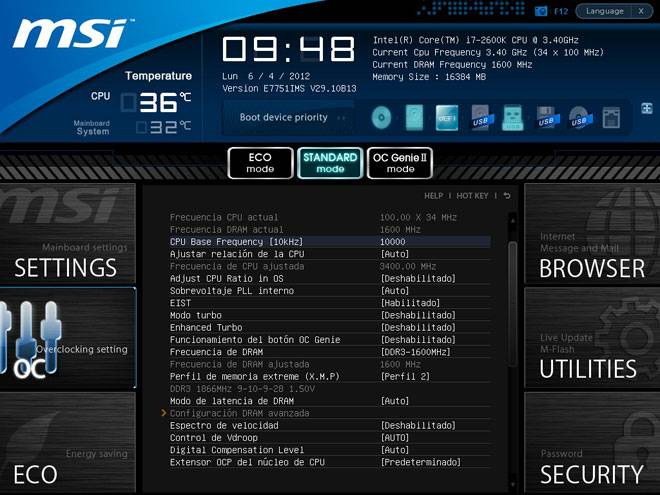Viewport: 660px width, 495px height.
Task: Open Extensor OCP del núcleo de CPU options
Action: point(330,462)
